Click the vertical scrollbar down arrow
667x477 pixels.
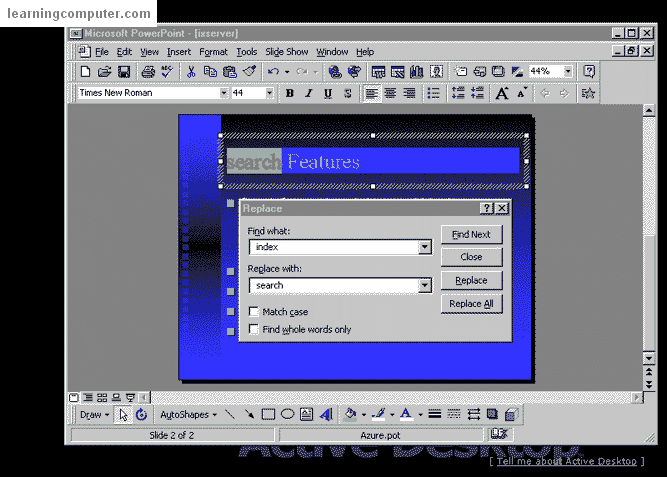tap(649, 358)
